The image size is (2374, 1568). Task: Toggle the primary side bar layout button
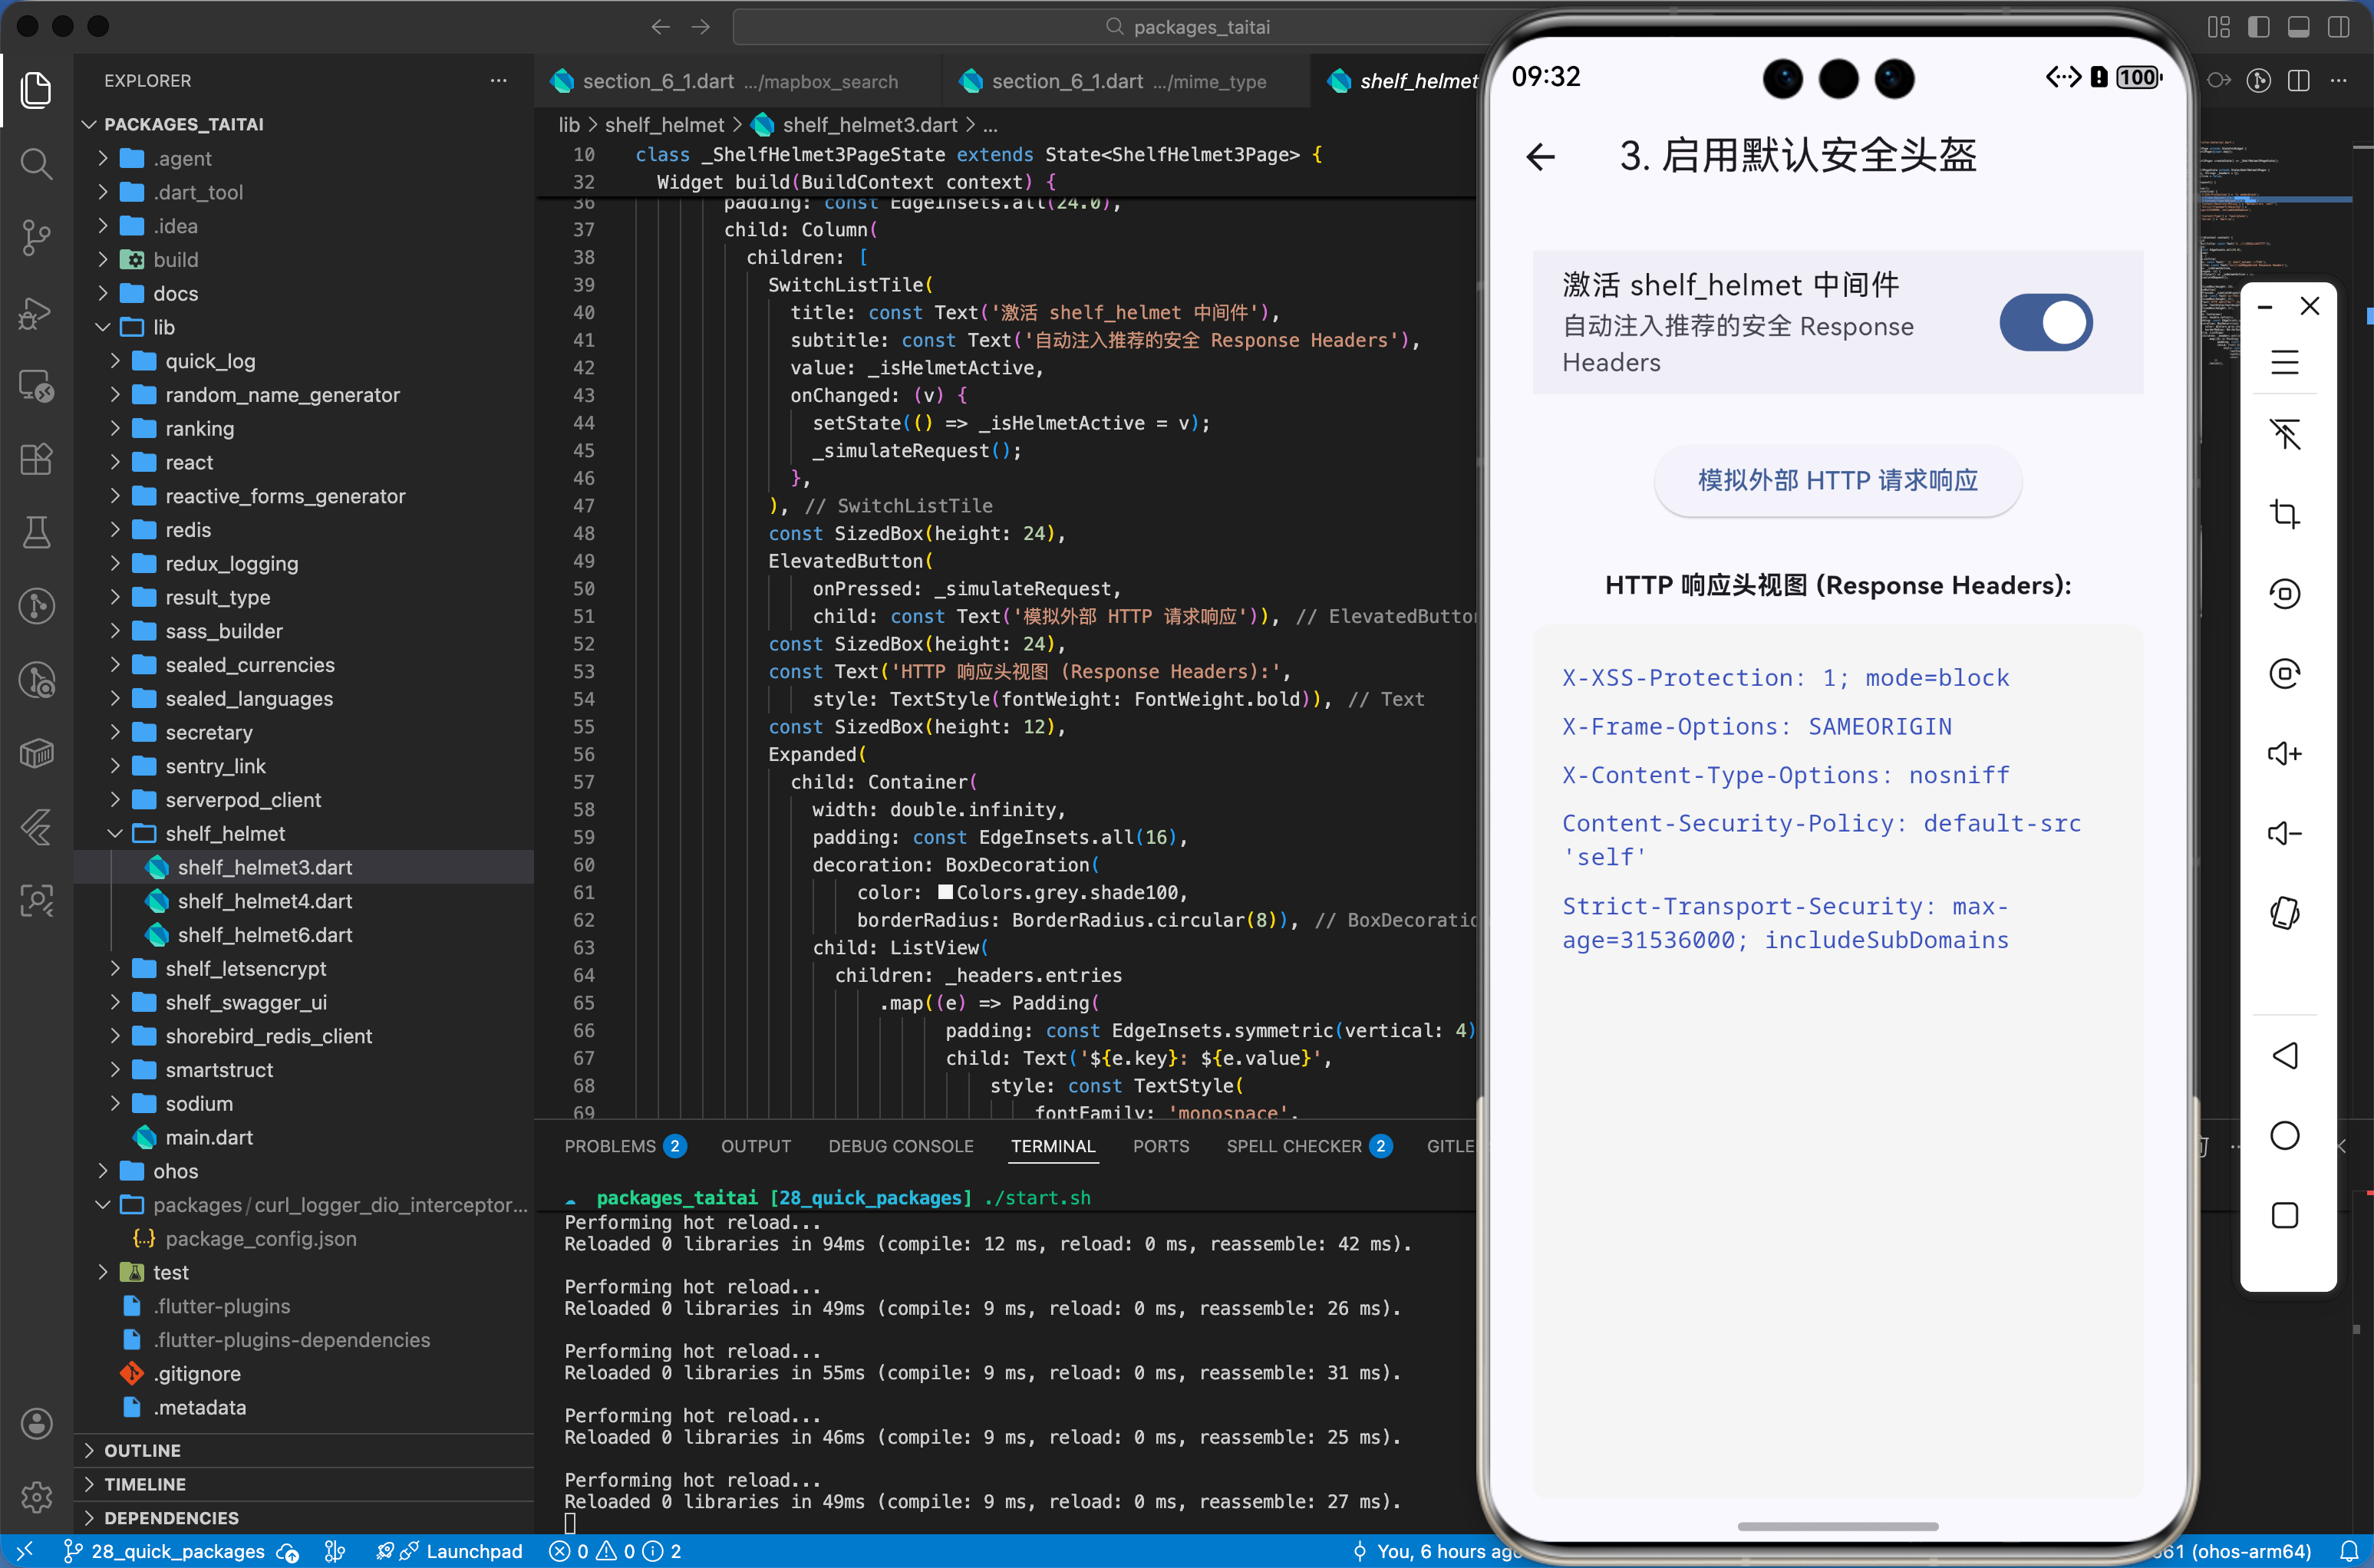pyautogui.click(x=2258, y=27)
